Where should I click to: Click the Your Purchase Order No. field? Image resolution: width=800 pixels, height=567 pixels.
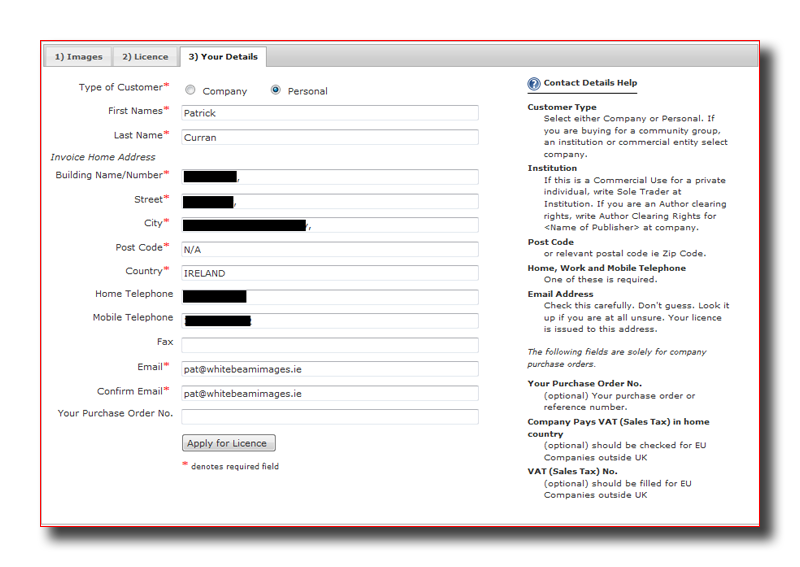click(x=329, y=416)
